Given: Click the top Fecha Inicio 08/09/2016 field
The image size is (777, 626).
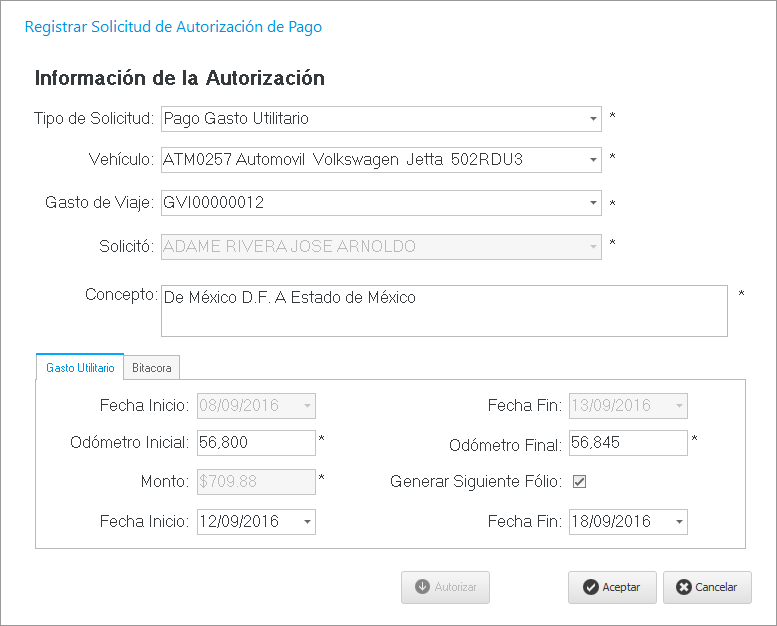Looking at the screenshot, I should (247, 406).
